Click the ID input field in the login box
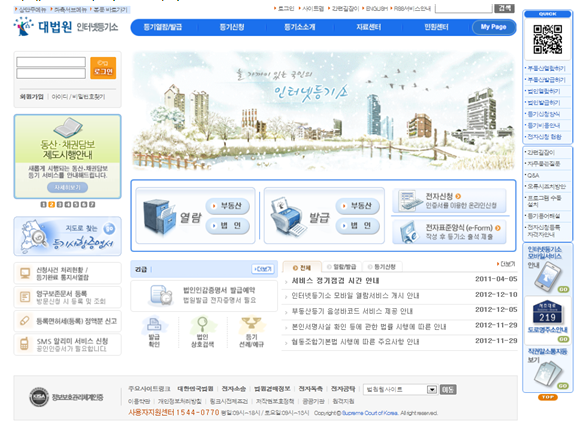The height and width of the screenshot is (429, 576). 51,62
